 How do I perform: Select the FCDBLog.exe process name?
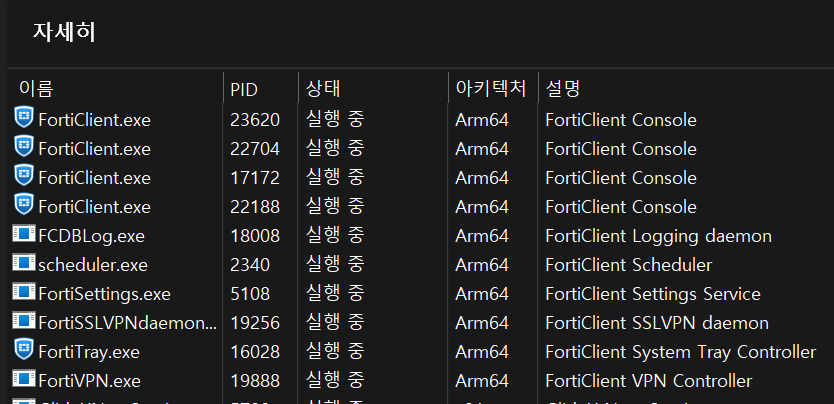pyautogui.click(x=91, y=236)
